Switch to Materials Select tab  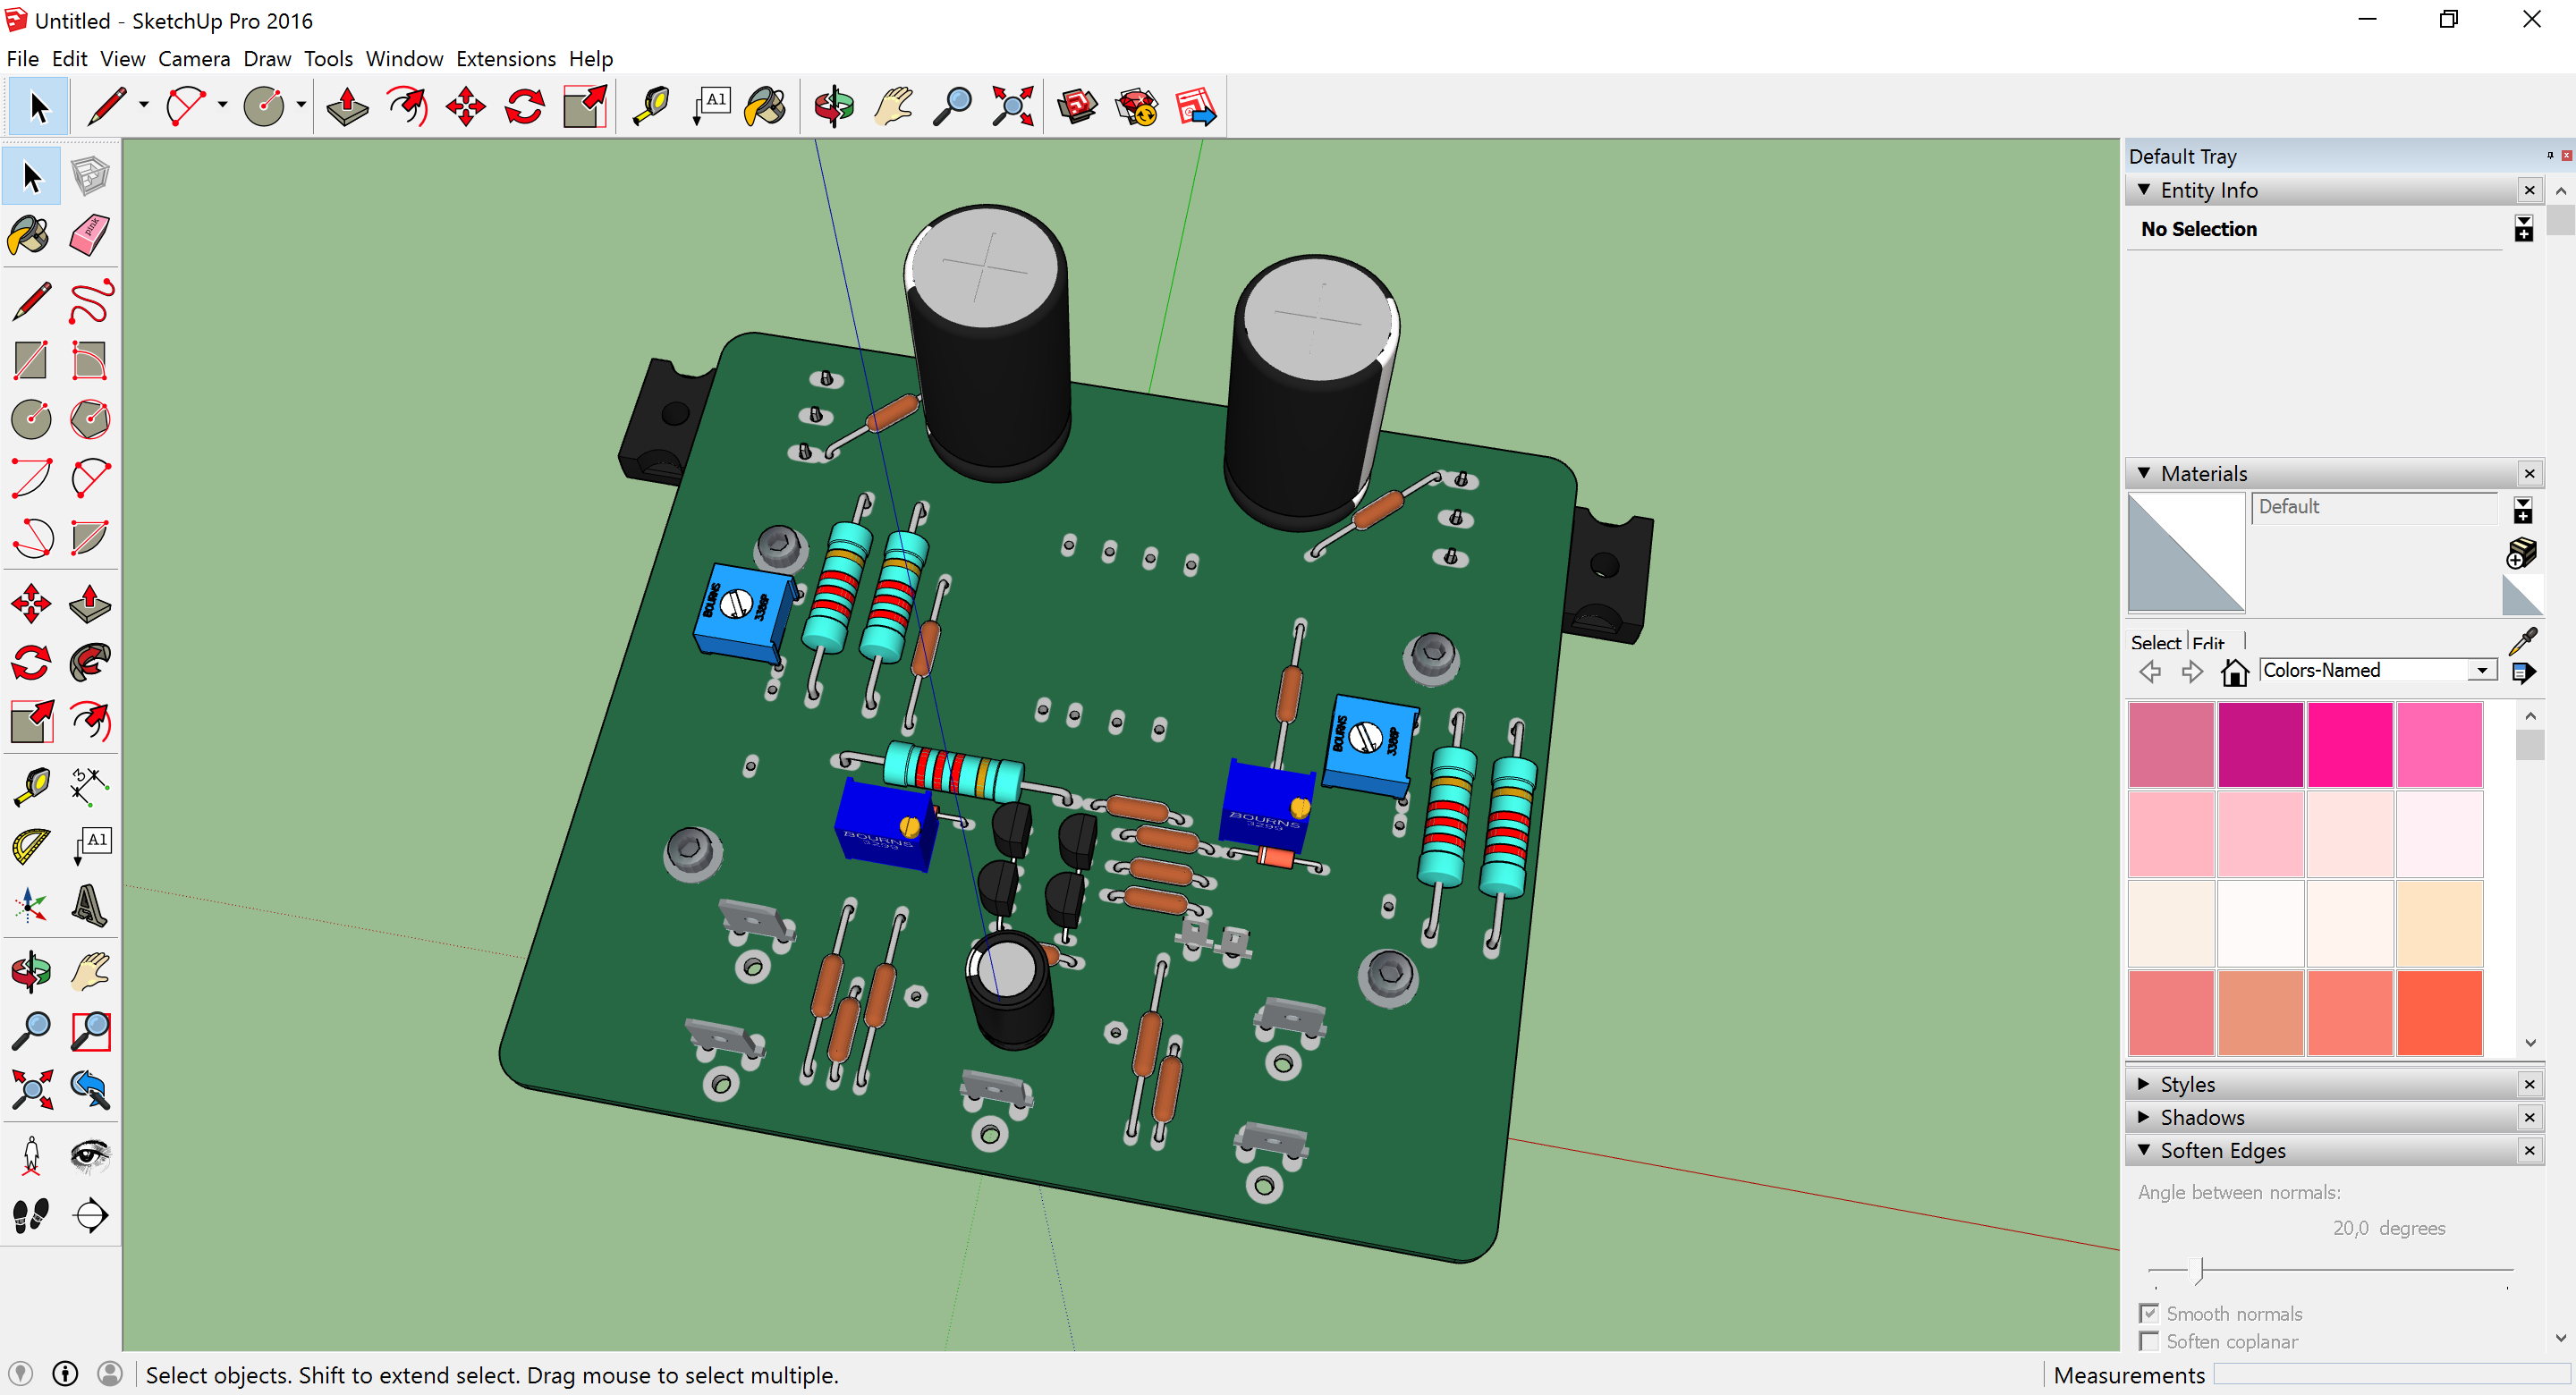coord(2155,642)
